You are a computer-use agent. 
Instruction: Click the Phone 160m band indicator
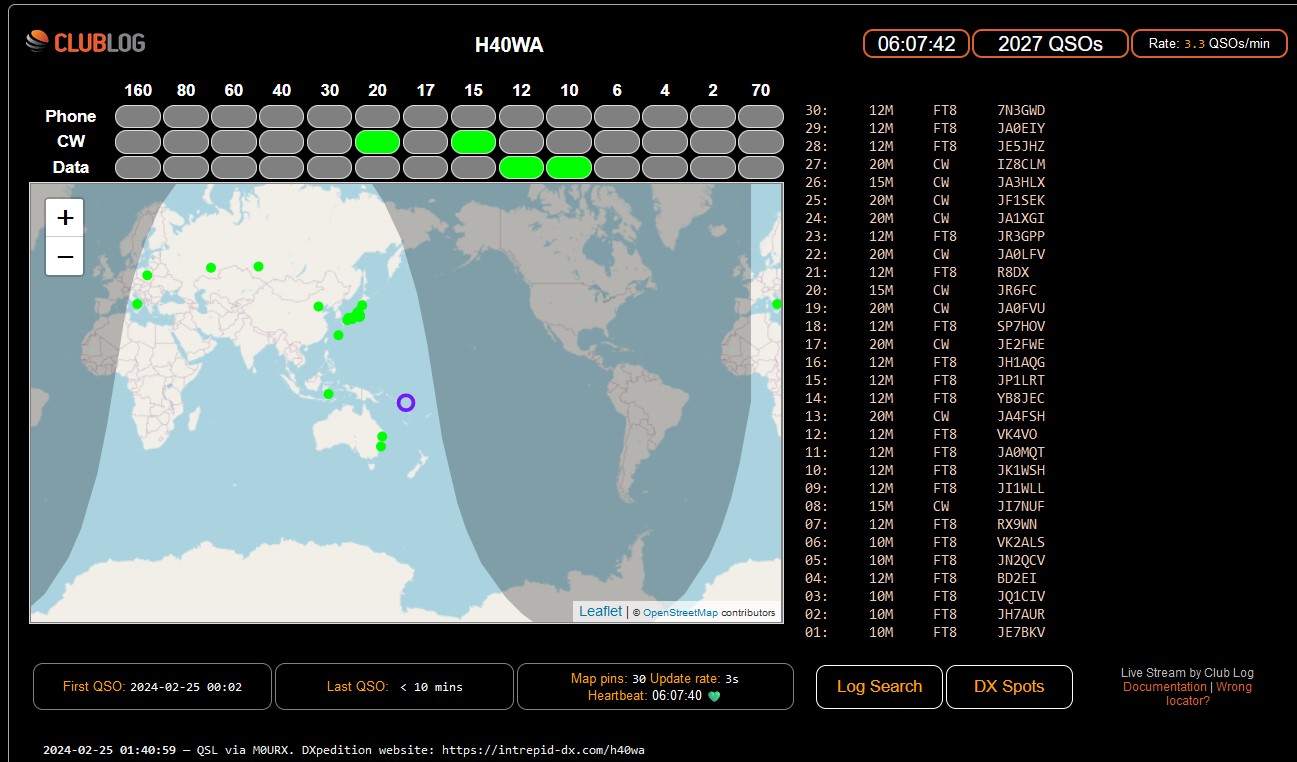138,116
